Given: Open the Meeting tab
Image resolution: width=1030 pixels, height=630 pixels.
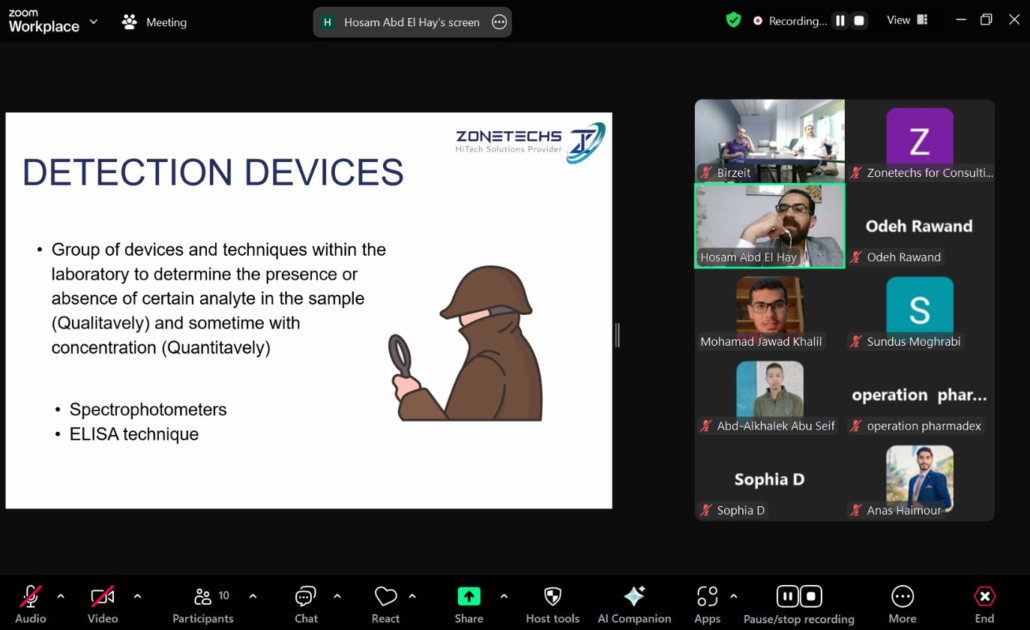Looking at the screenshot, I should coord(154,21).
